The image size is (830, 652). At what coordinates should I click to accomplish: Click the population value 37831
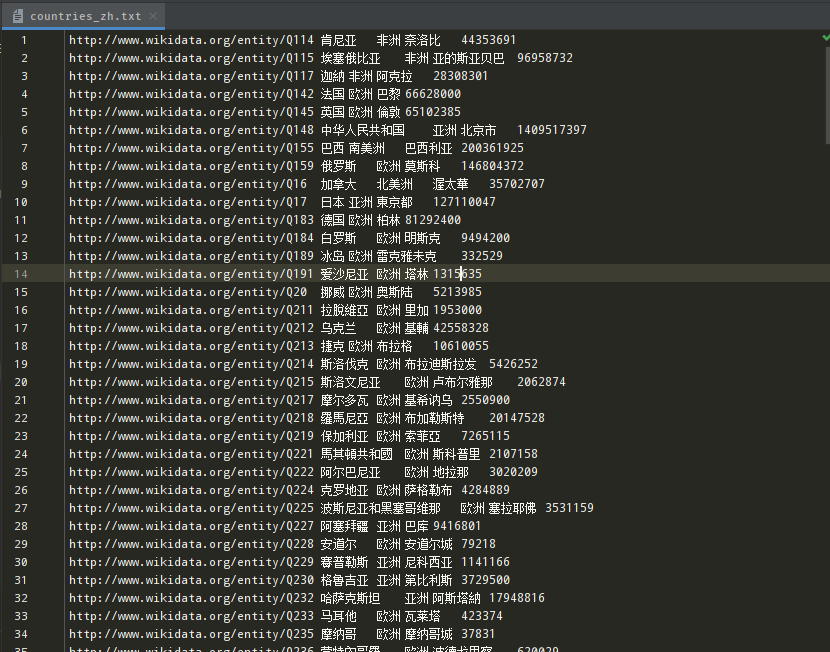[x=478, y=634]
